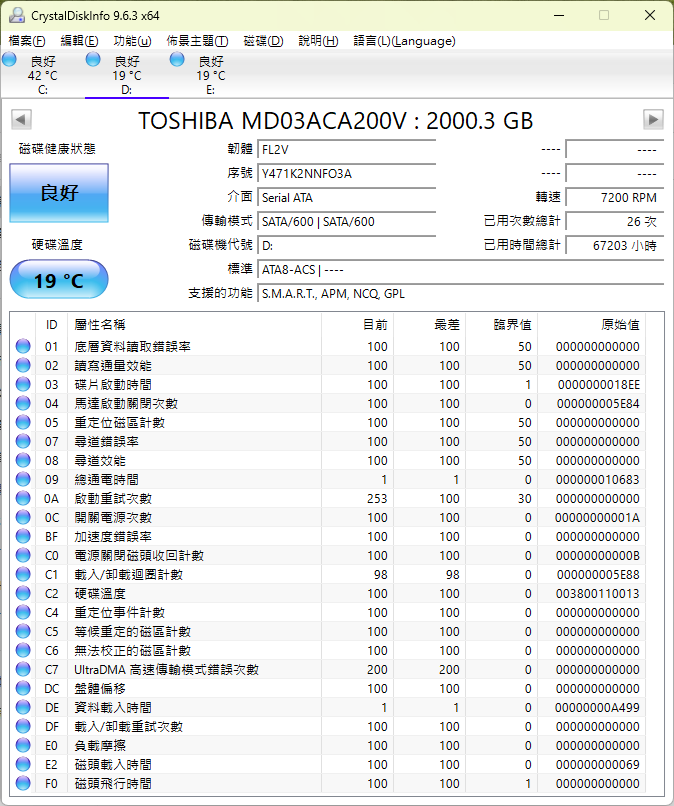Click the serial number field Y471K2NNFO3A
Viewport: 674px width, 806px height.
coord(347,174)
